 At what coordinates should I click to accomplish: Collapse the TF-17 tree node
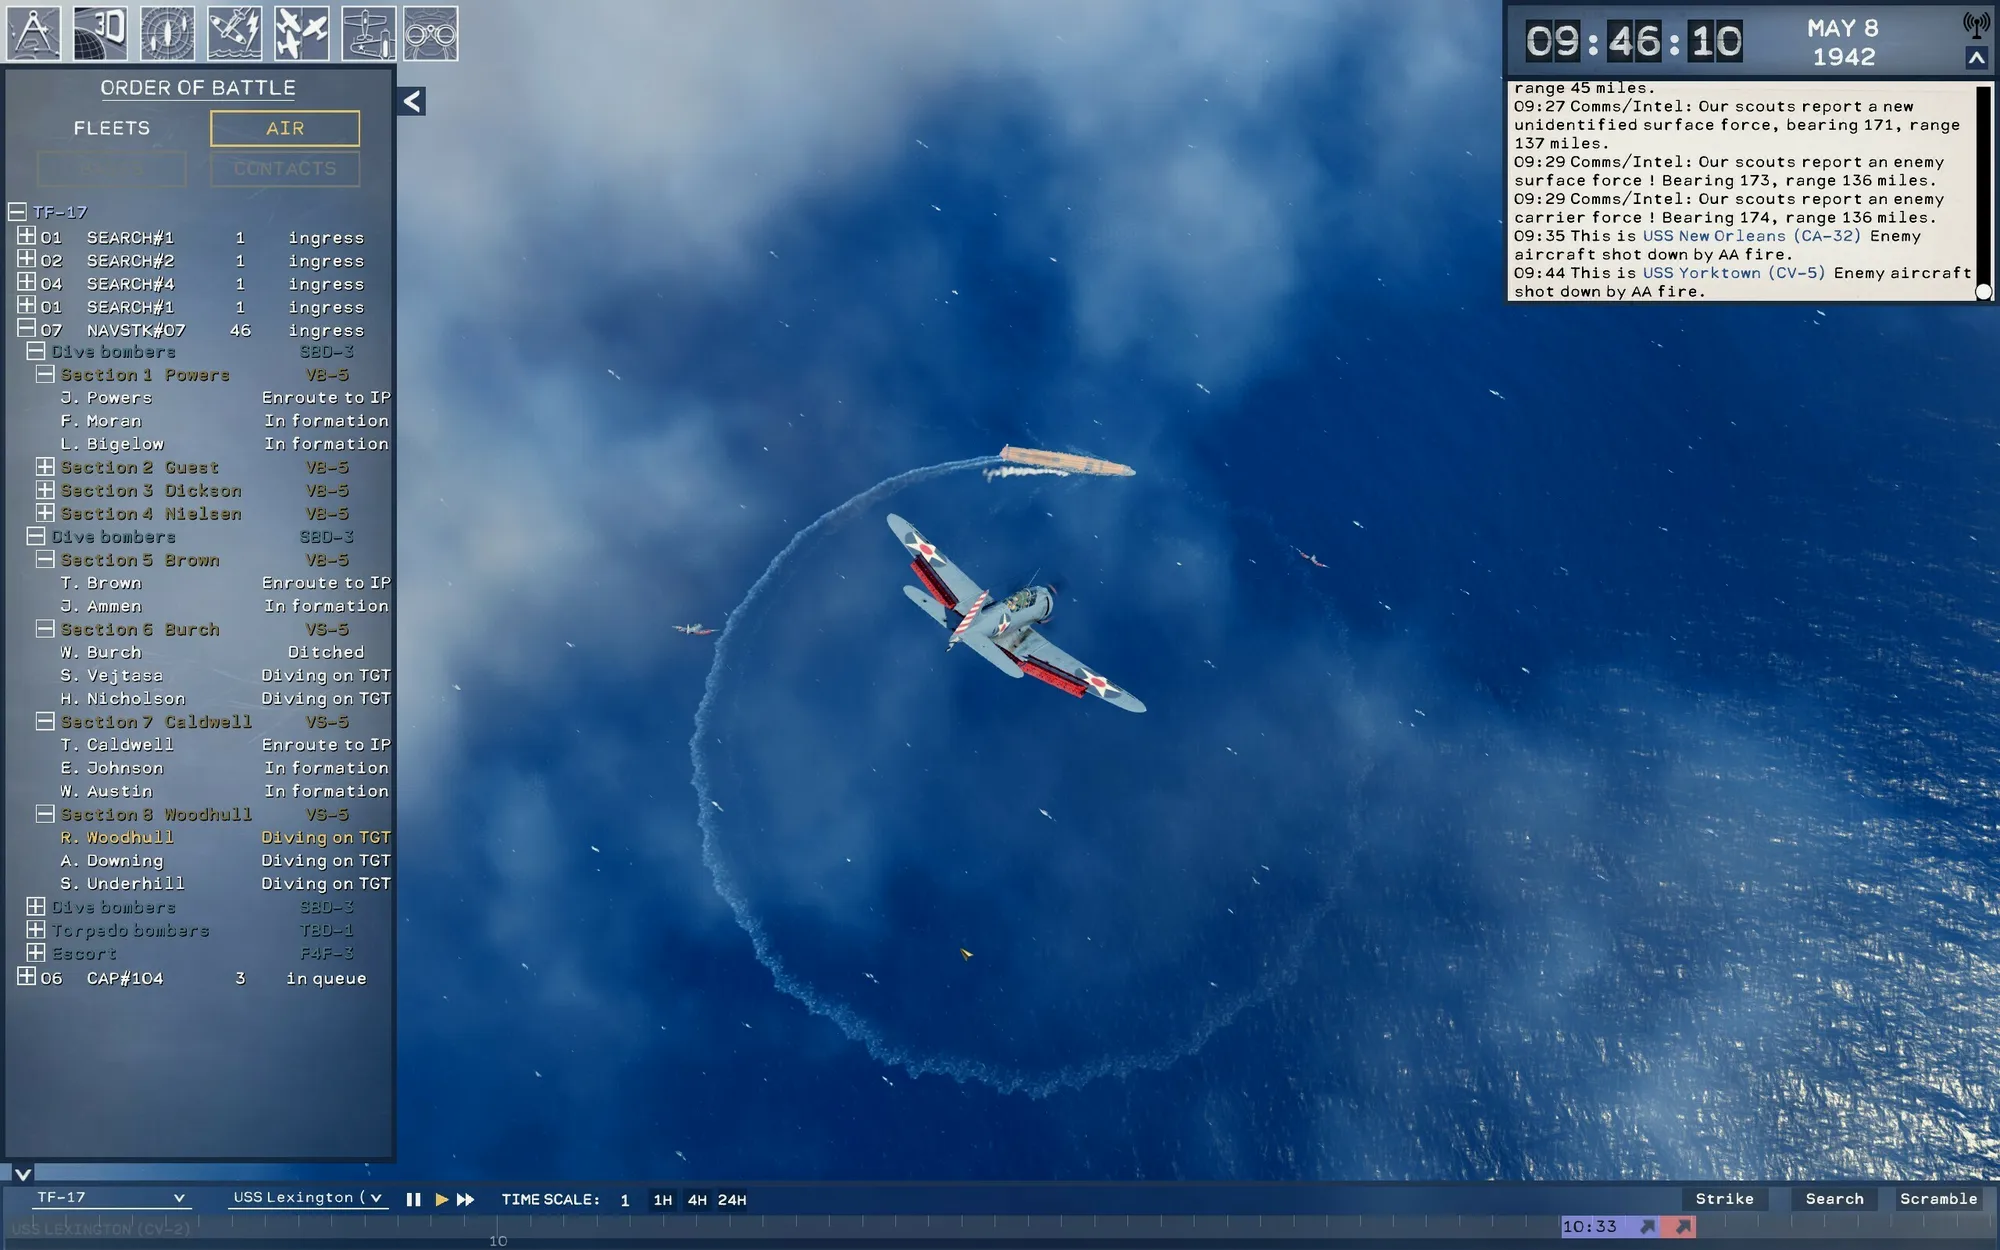click(x=17, y=212)
